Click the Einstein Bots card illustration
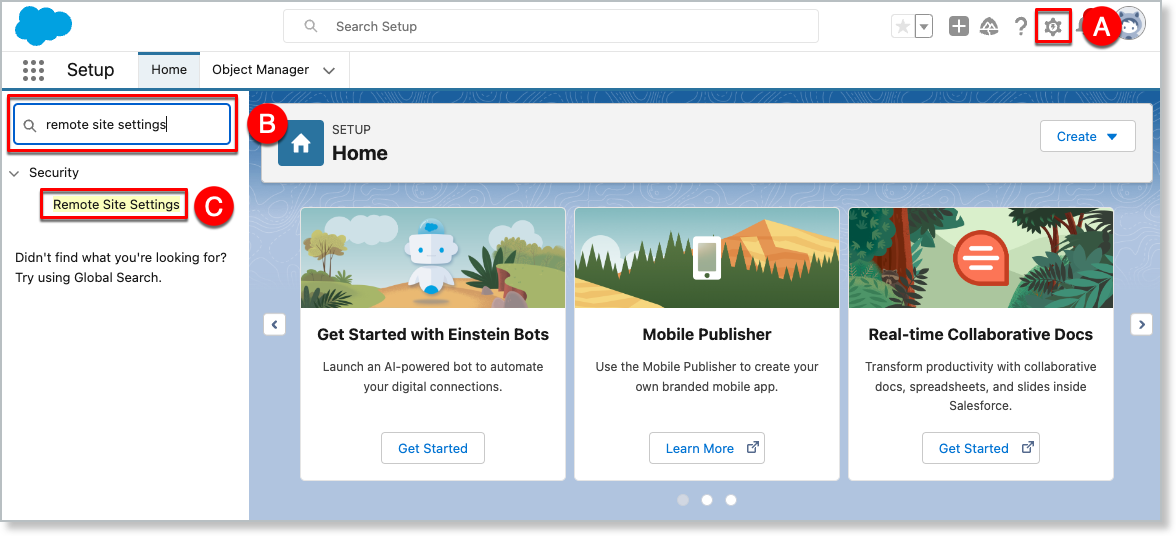 point(433,258)
